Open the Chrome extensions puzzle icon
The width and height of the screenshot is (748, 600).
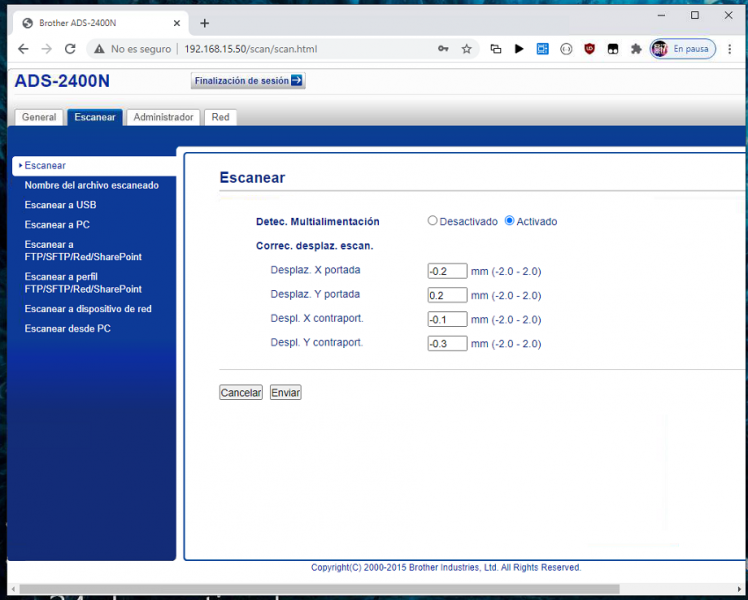[x=635, y=49]
